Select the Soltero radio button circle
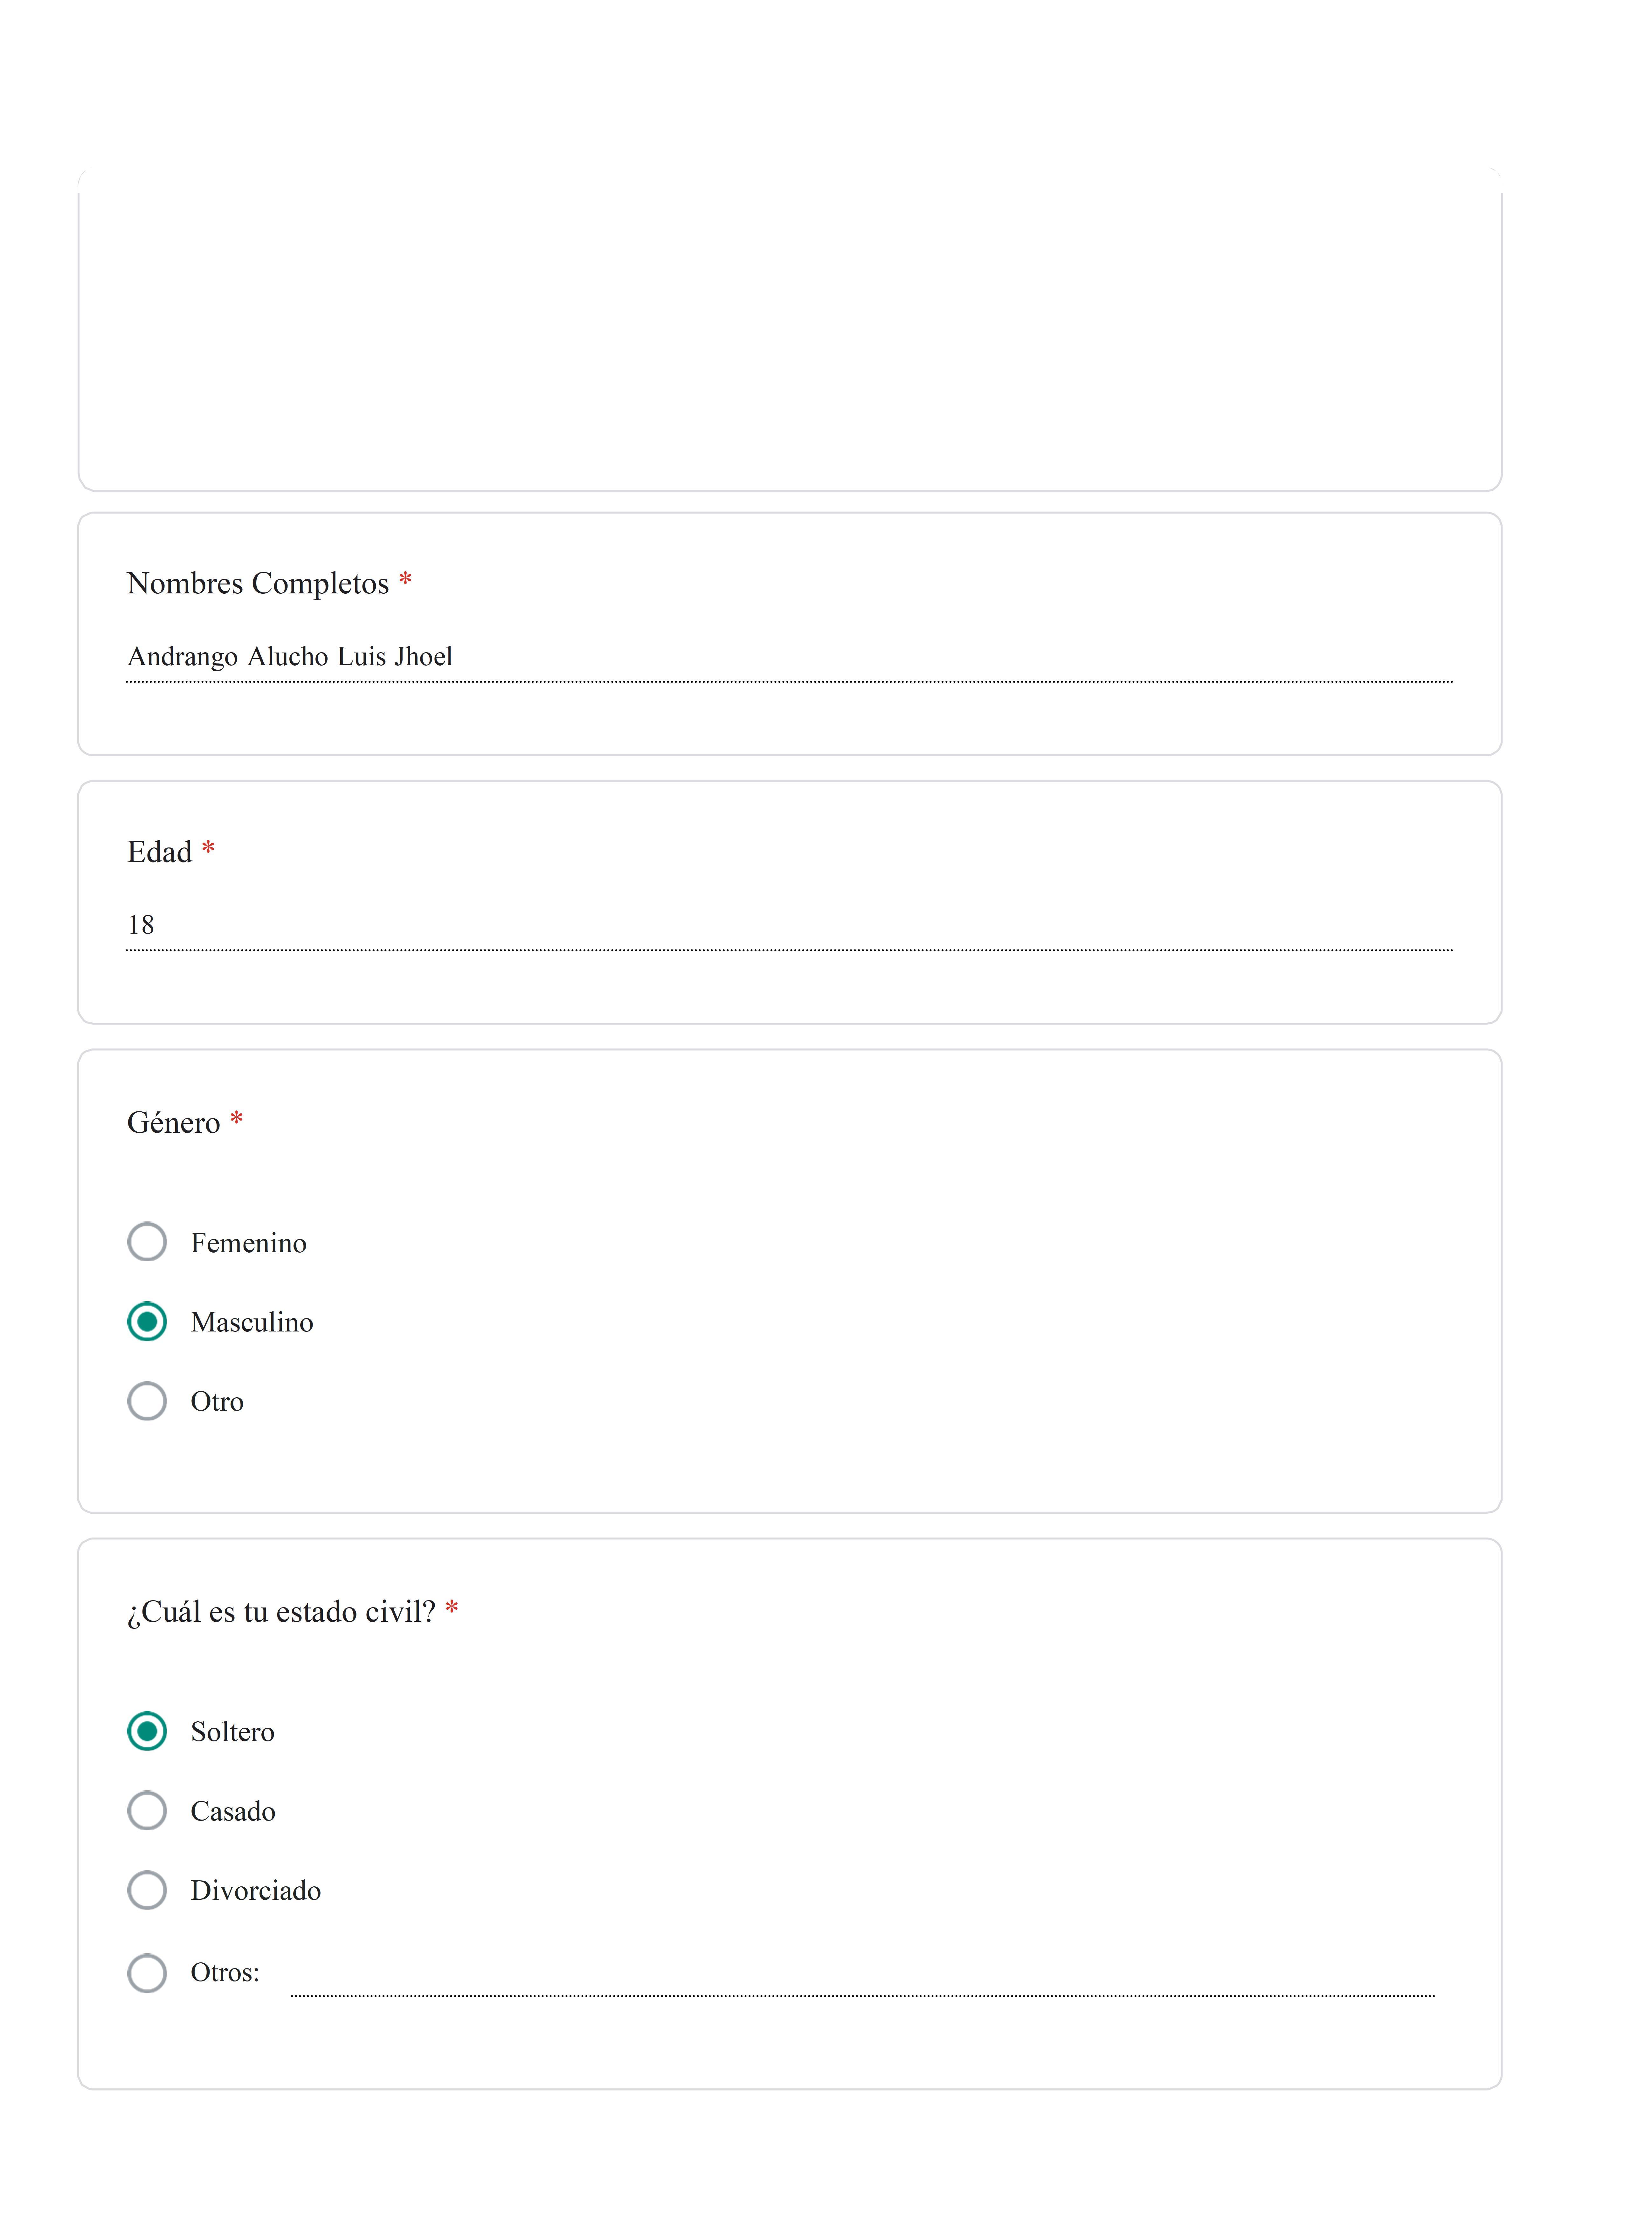Image resolution: width=1652 pixels, height=2233 pixels. [x=147, y=1731]
